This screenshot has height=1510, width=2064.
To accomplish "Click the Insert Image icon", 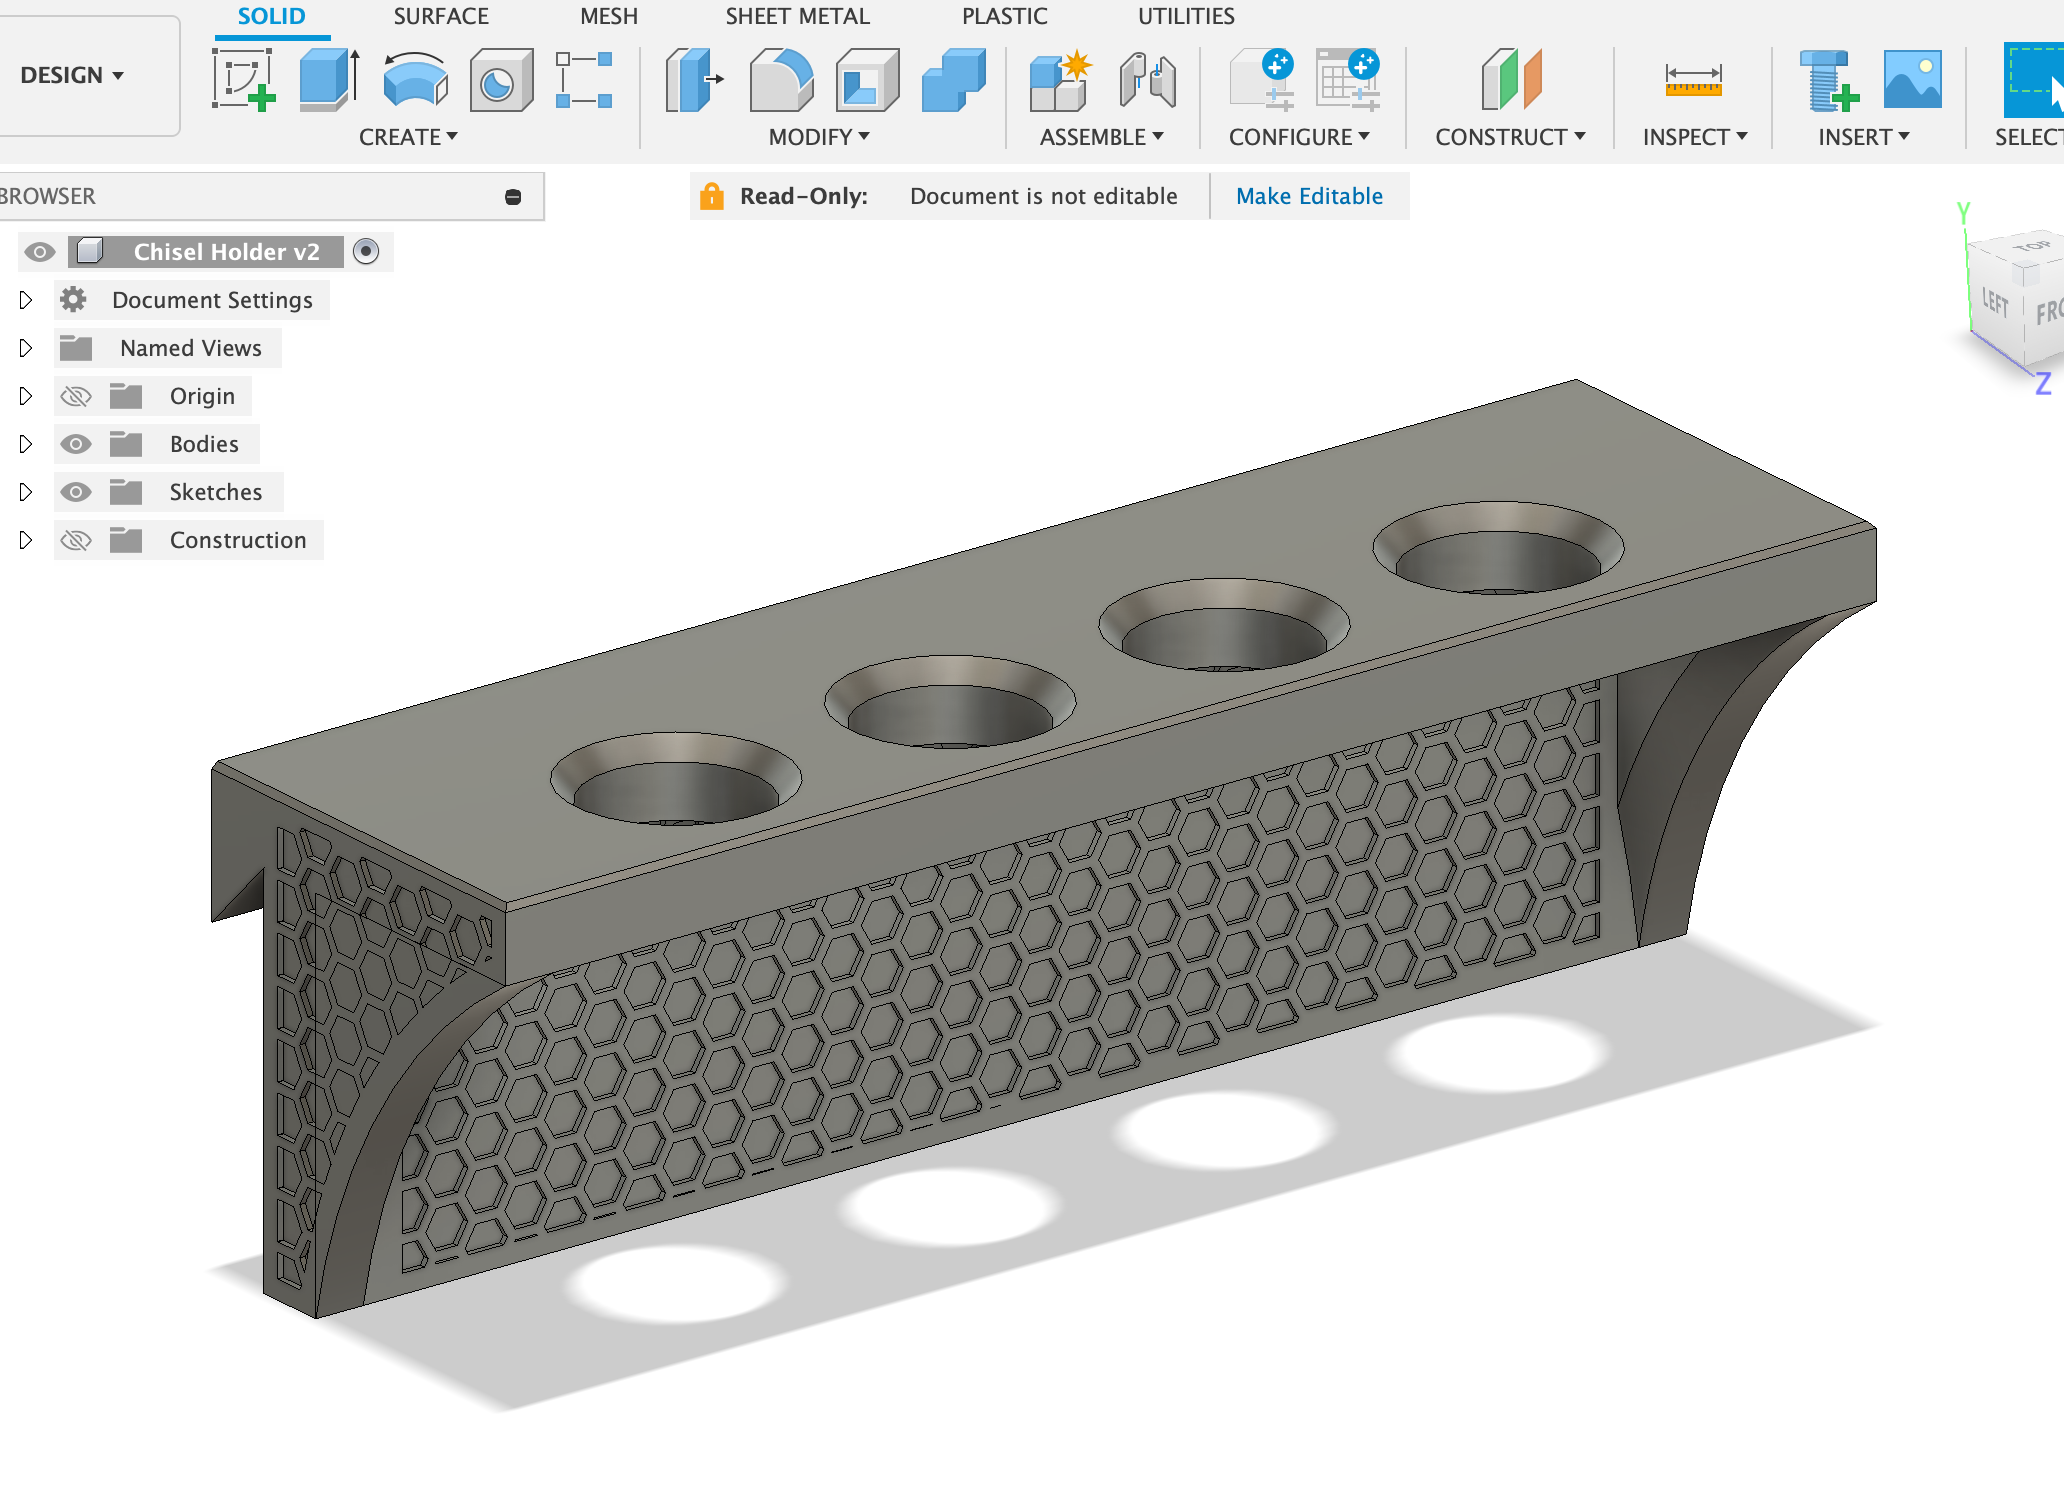I will coord(1912,79).
